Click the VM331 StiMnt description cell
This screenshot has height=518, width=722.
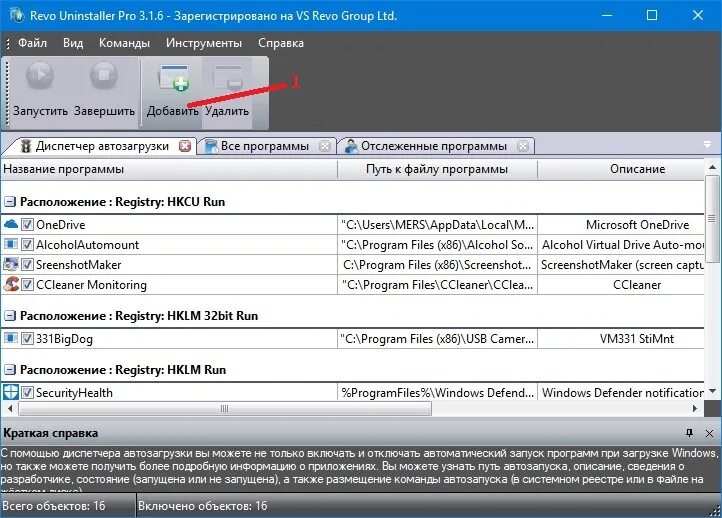coord(621,339)
